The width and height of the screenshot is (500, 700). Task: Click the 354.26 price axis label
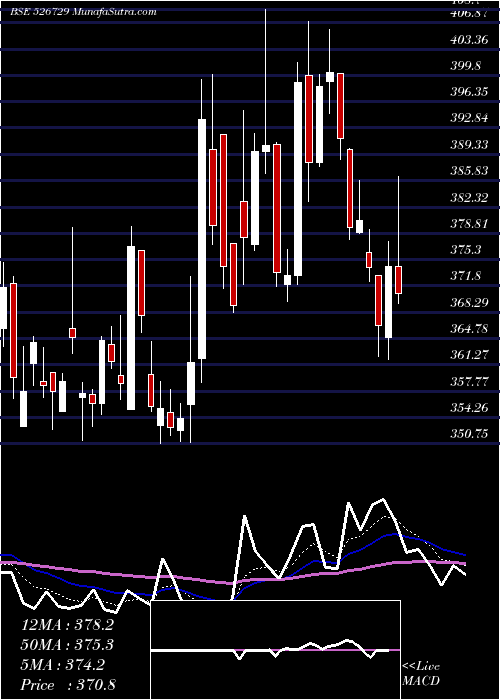pos(469,408)
